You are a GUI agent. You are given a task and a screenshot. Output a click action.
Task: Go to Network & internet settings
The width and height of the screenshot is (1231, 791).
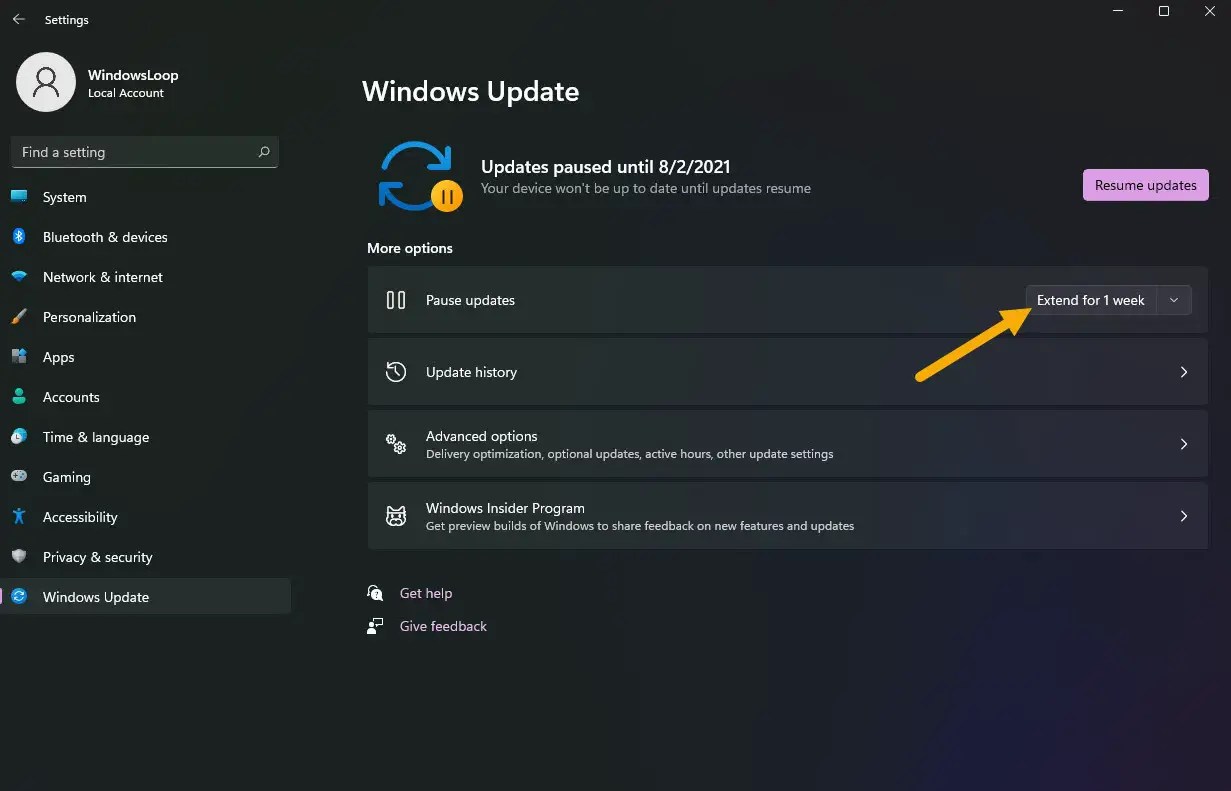coord(146,277)
